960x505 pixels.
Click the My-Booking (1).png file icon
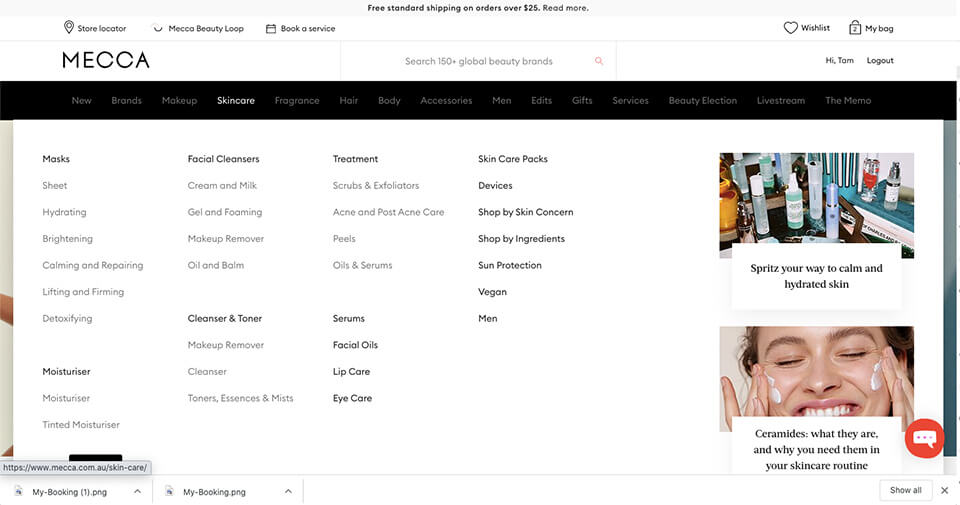click(18, 491)
